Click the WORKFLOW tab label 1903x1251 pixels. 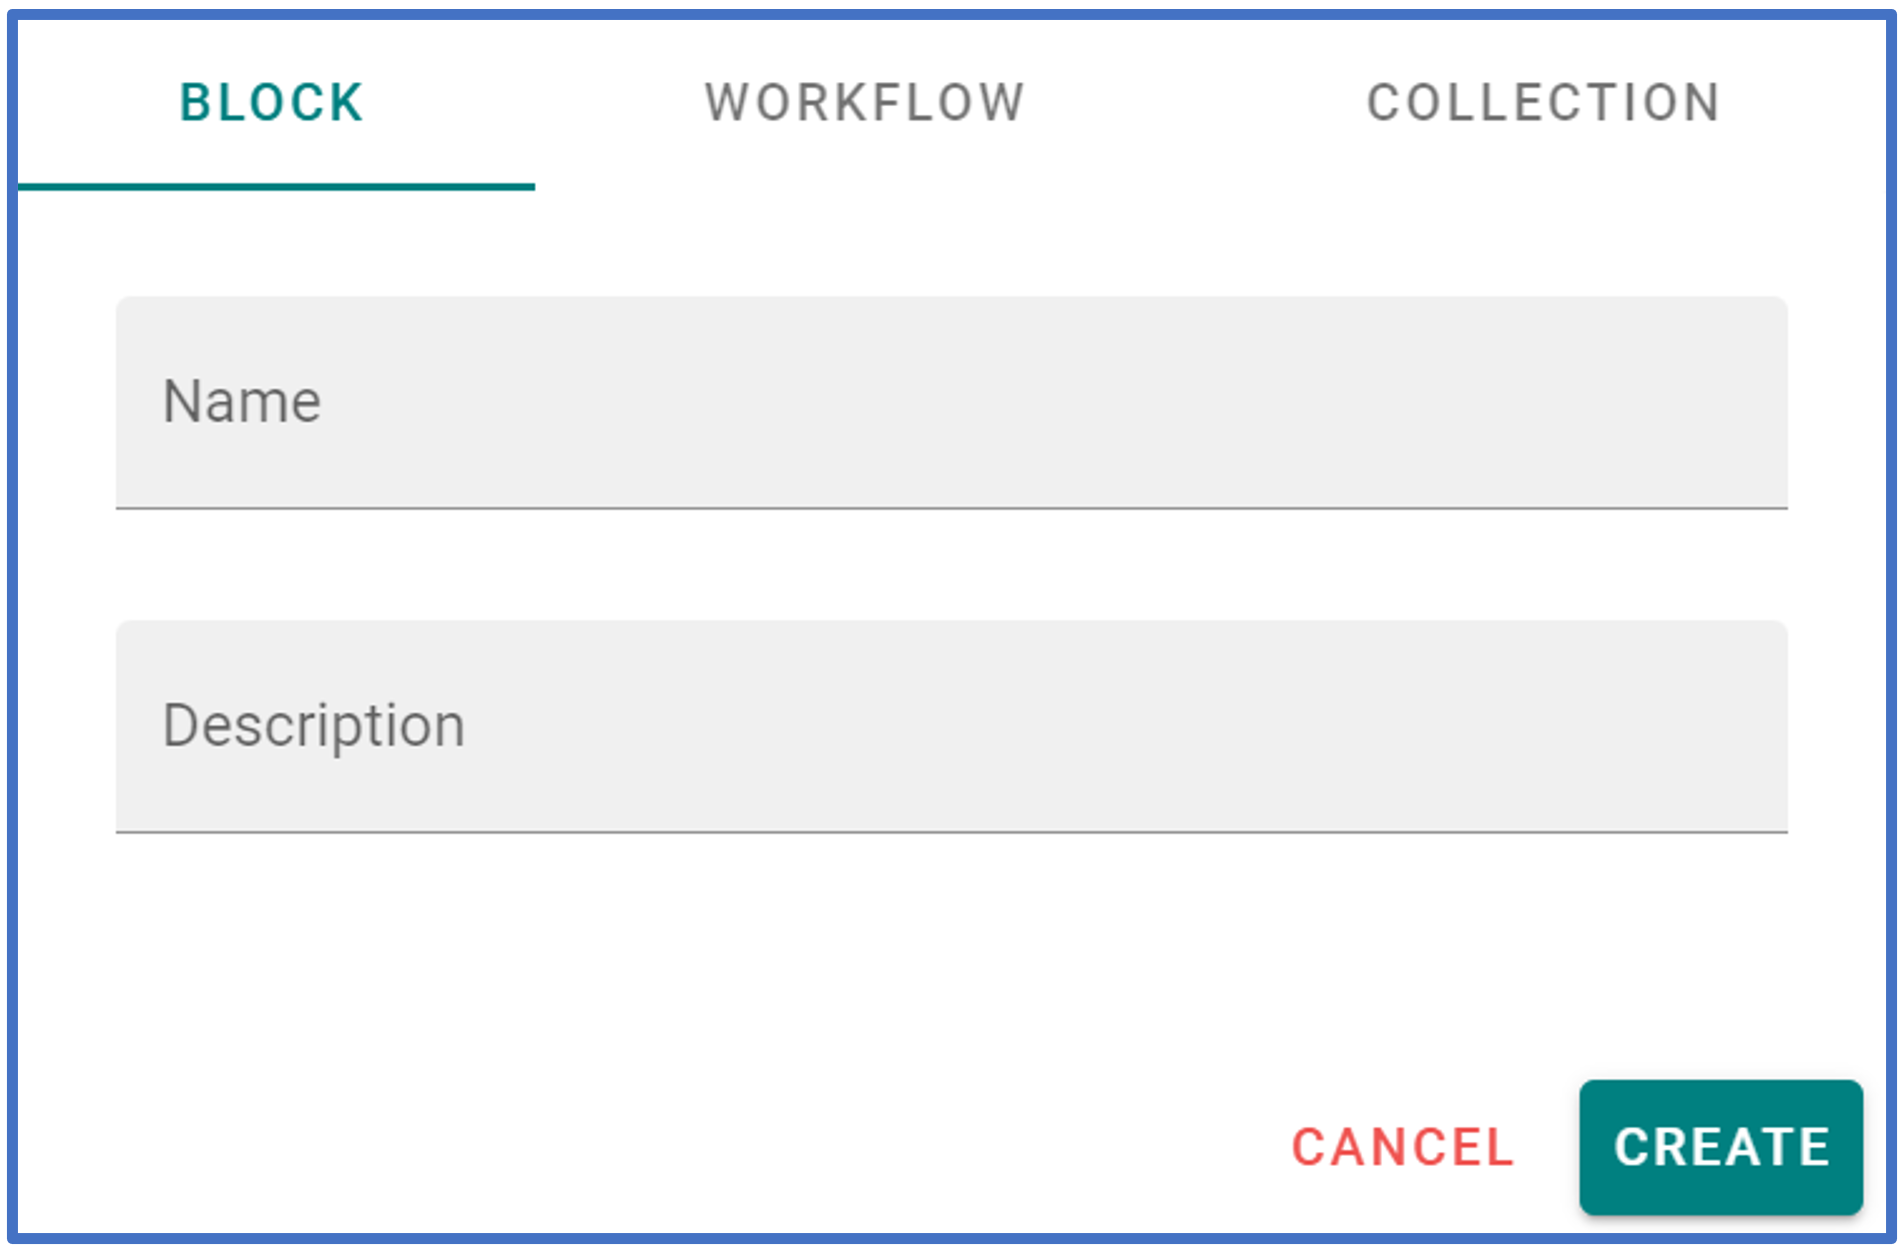(x=865, y=103)
